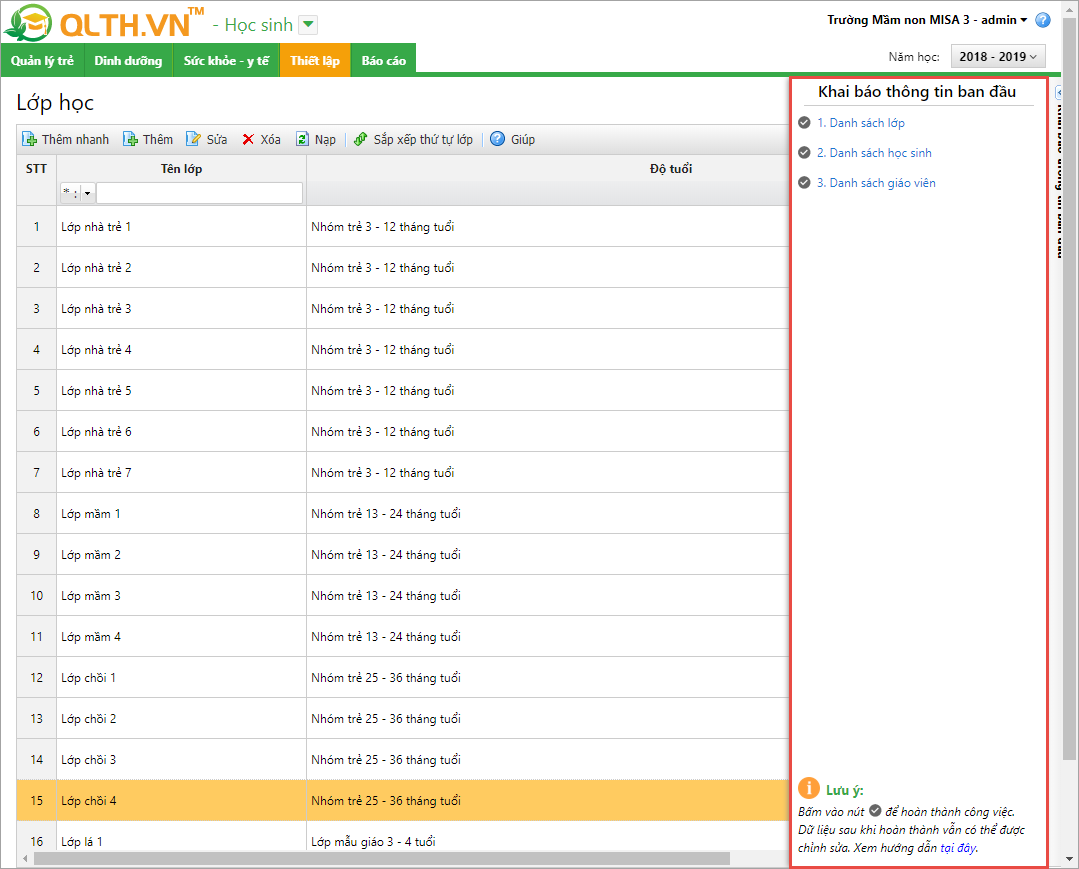1079x869 pixels.
Task: Select row Lớp nhà trẻ 1
Action: (x=403, y=226)
